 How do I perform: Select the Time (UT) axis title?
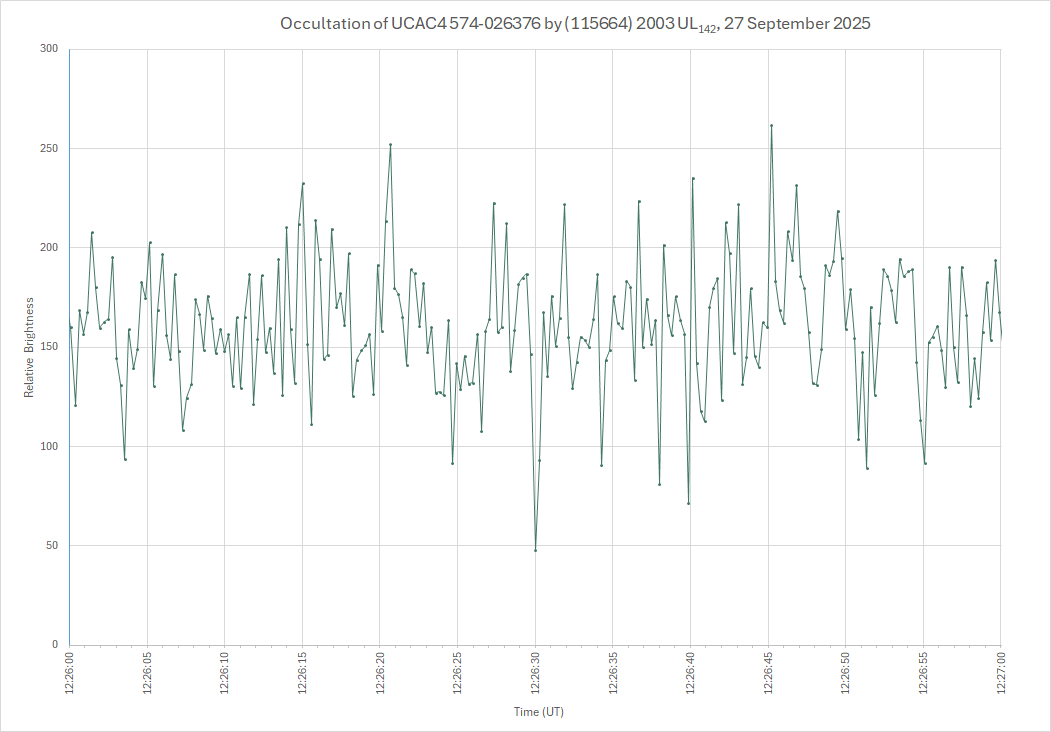click(x=539, y=712)
